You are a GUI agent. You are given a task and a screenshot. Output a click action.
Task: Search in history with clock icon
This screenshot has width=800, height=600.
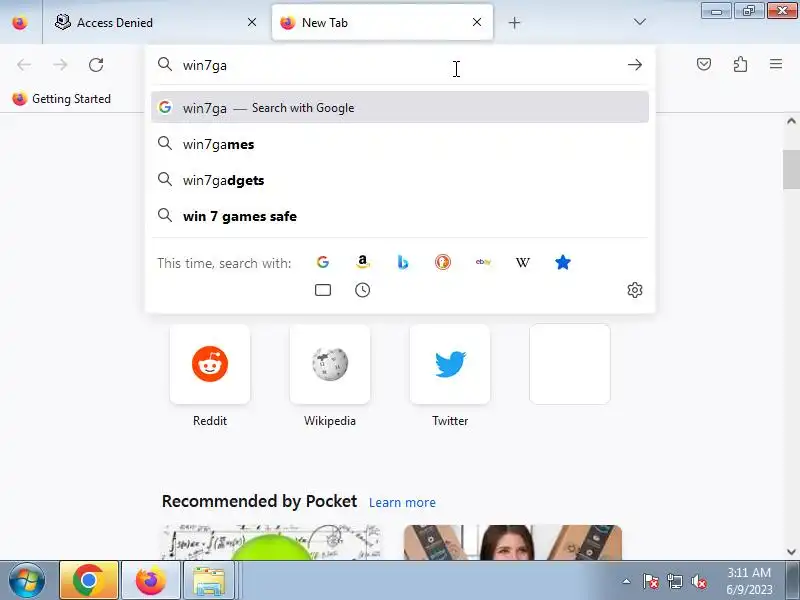click(x=362, y=290)
